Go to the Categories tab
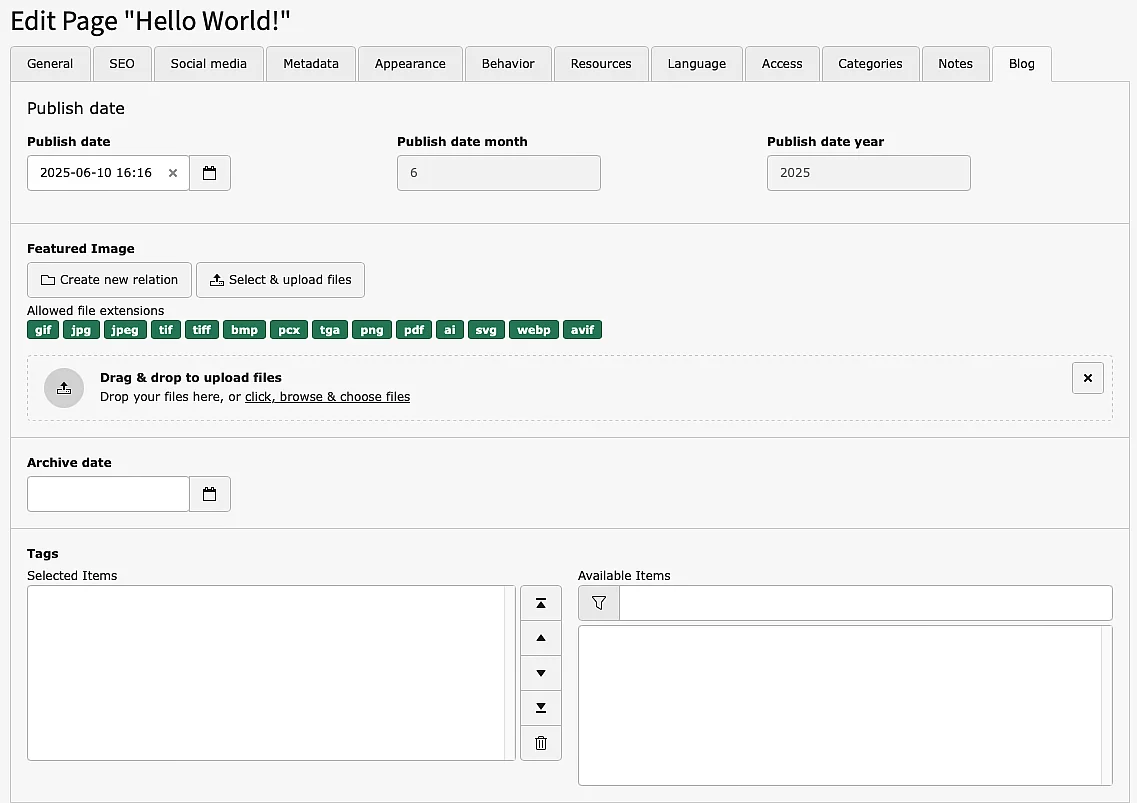1137x803 pixels. point(870,64)
